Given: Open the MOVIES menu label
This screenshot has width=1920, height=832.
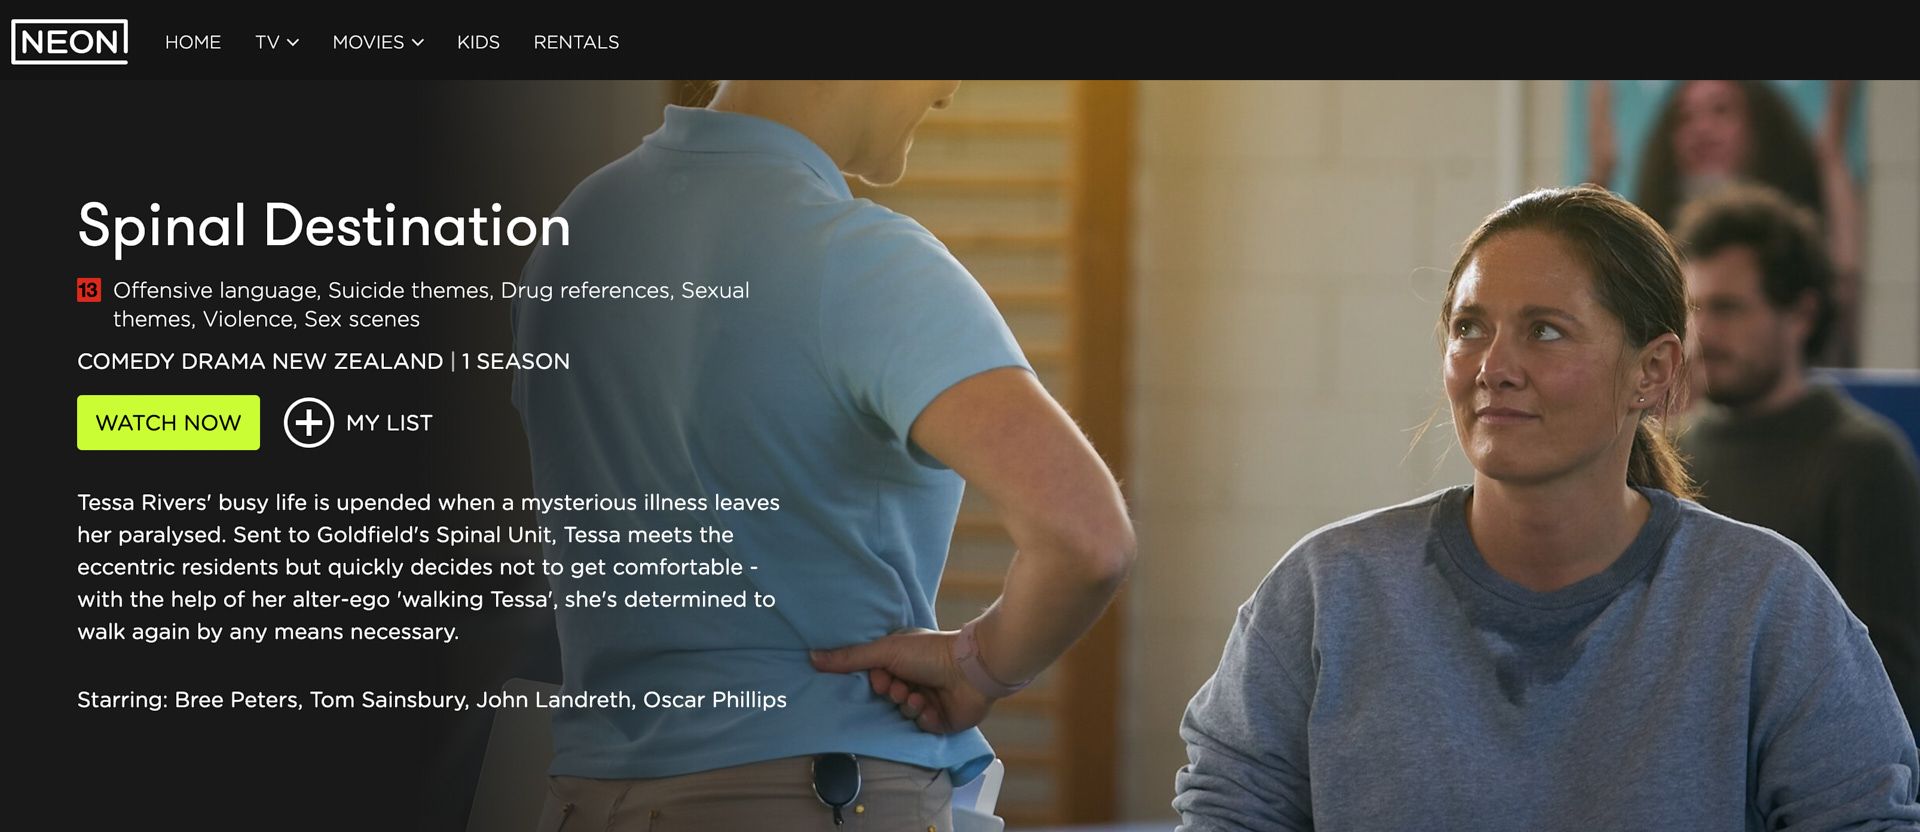Looking at the screenshot, I should 368,42.
